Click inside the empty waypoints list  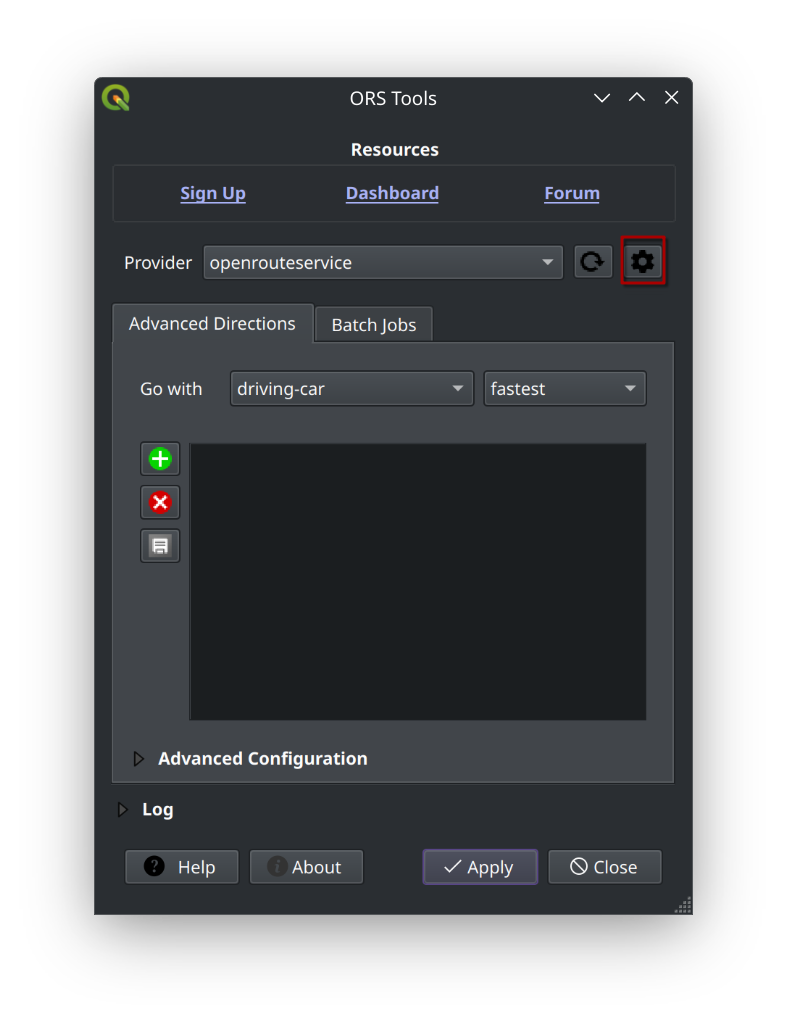pyautogui.click(x=418, y=582)
